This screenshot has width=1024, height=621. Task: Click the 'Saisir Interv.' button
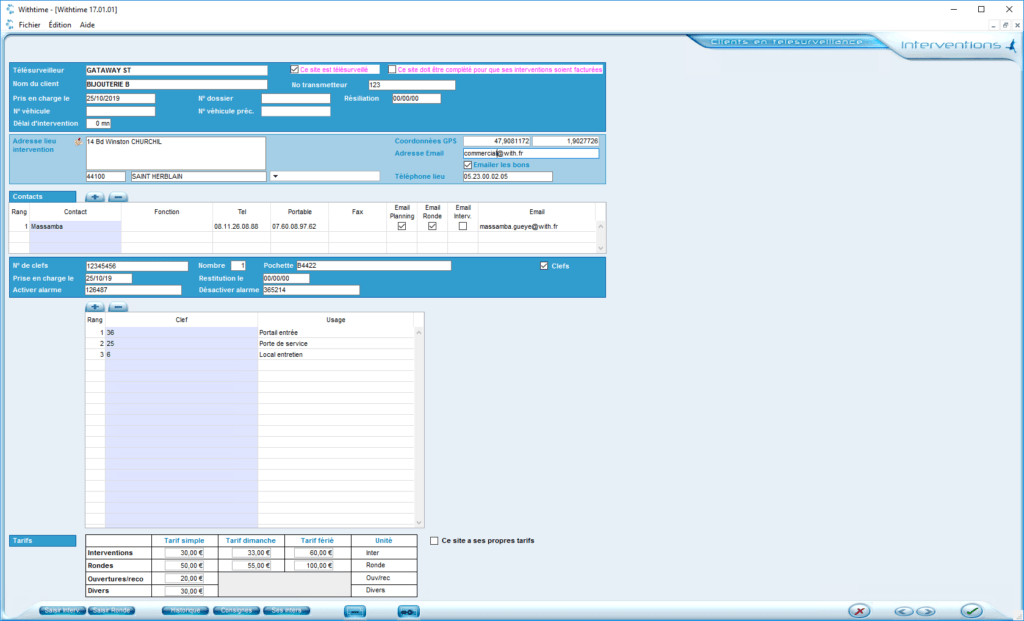click(x=62, y=610)
